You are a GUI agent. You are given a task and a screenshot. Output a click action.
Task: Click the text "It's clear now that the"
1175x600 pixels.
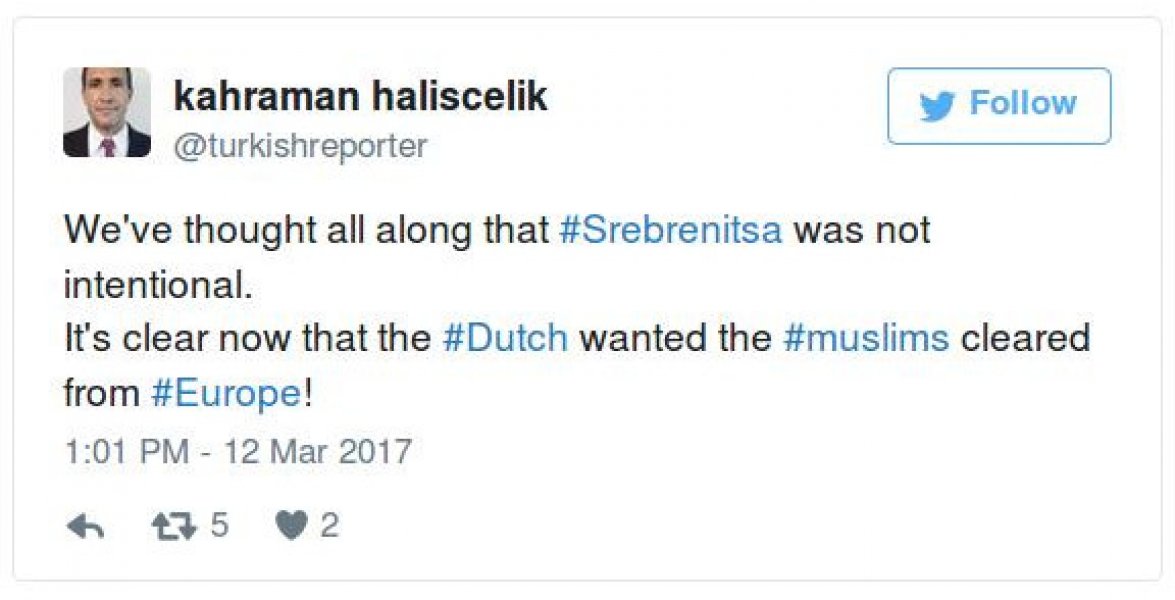click(x=248, y=338)
